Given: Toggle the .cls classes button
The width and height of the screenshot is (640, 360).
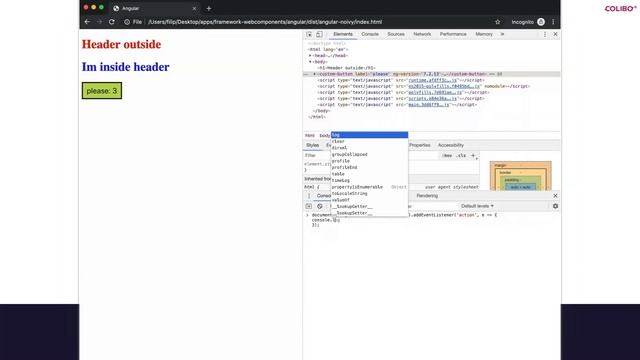Looking at the screenshot, I should pyautogui.click(x=461, y=156).
